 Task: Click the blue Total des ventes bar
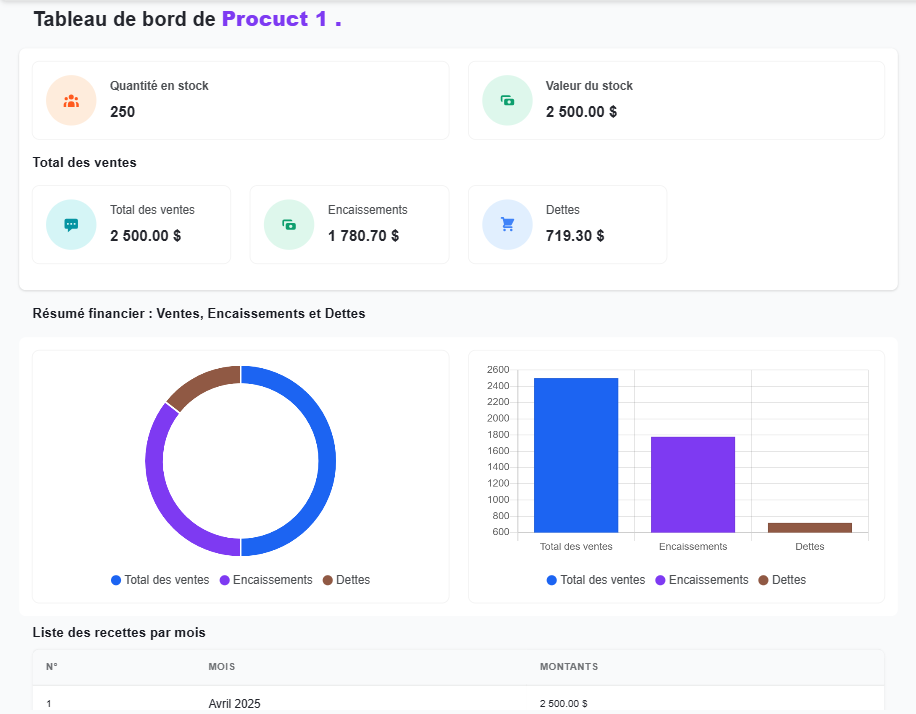[576, 455]
